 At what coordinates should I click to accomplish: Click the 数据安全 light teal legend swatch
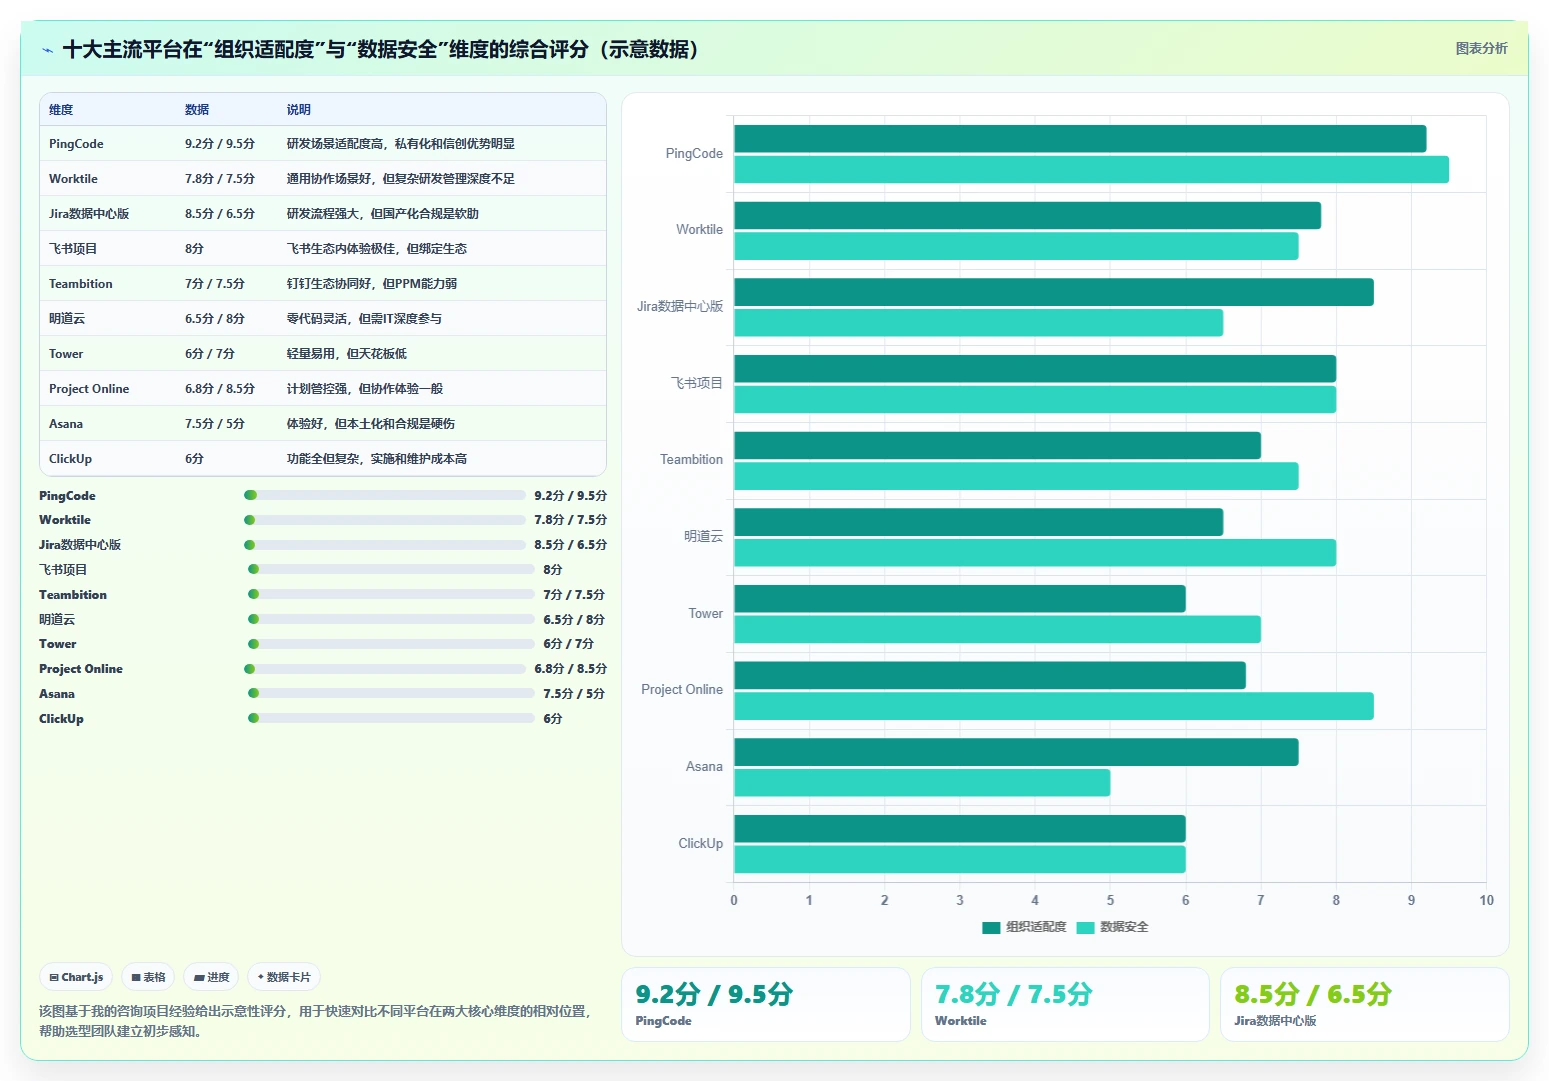point(1085,928)
